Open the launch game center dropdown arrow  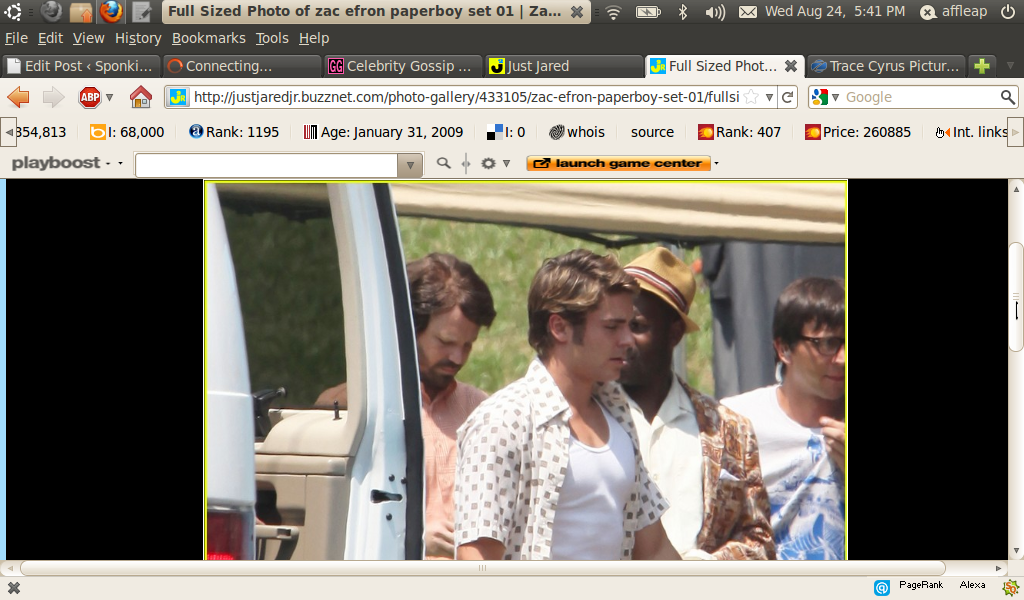[716, 163]
